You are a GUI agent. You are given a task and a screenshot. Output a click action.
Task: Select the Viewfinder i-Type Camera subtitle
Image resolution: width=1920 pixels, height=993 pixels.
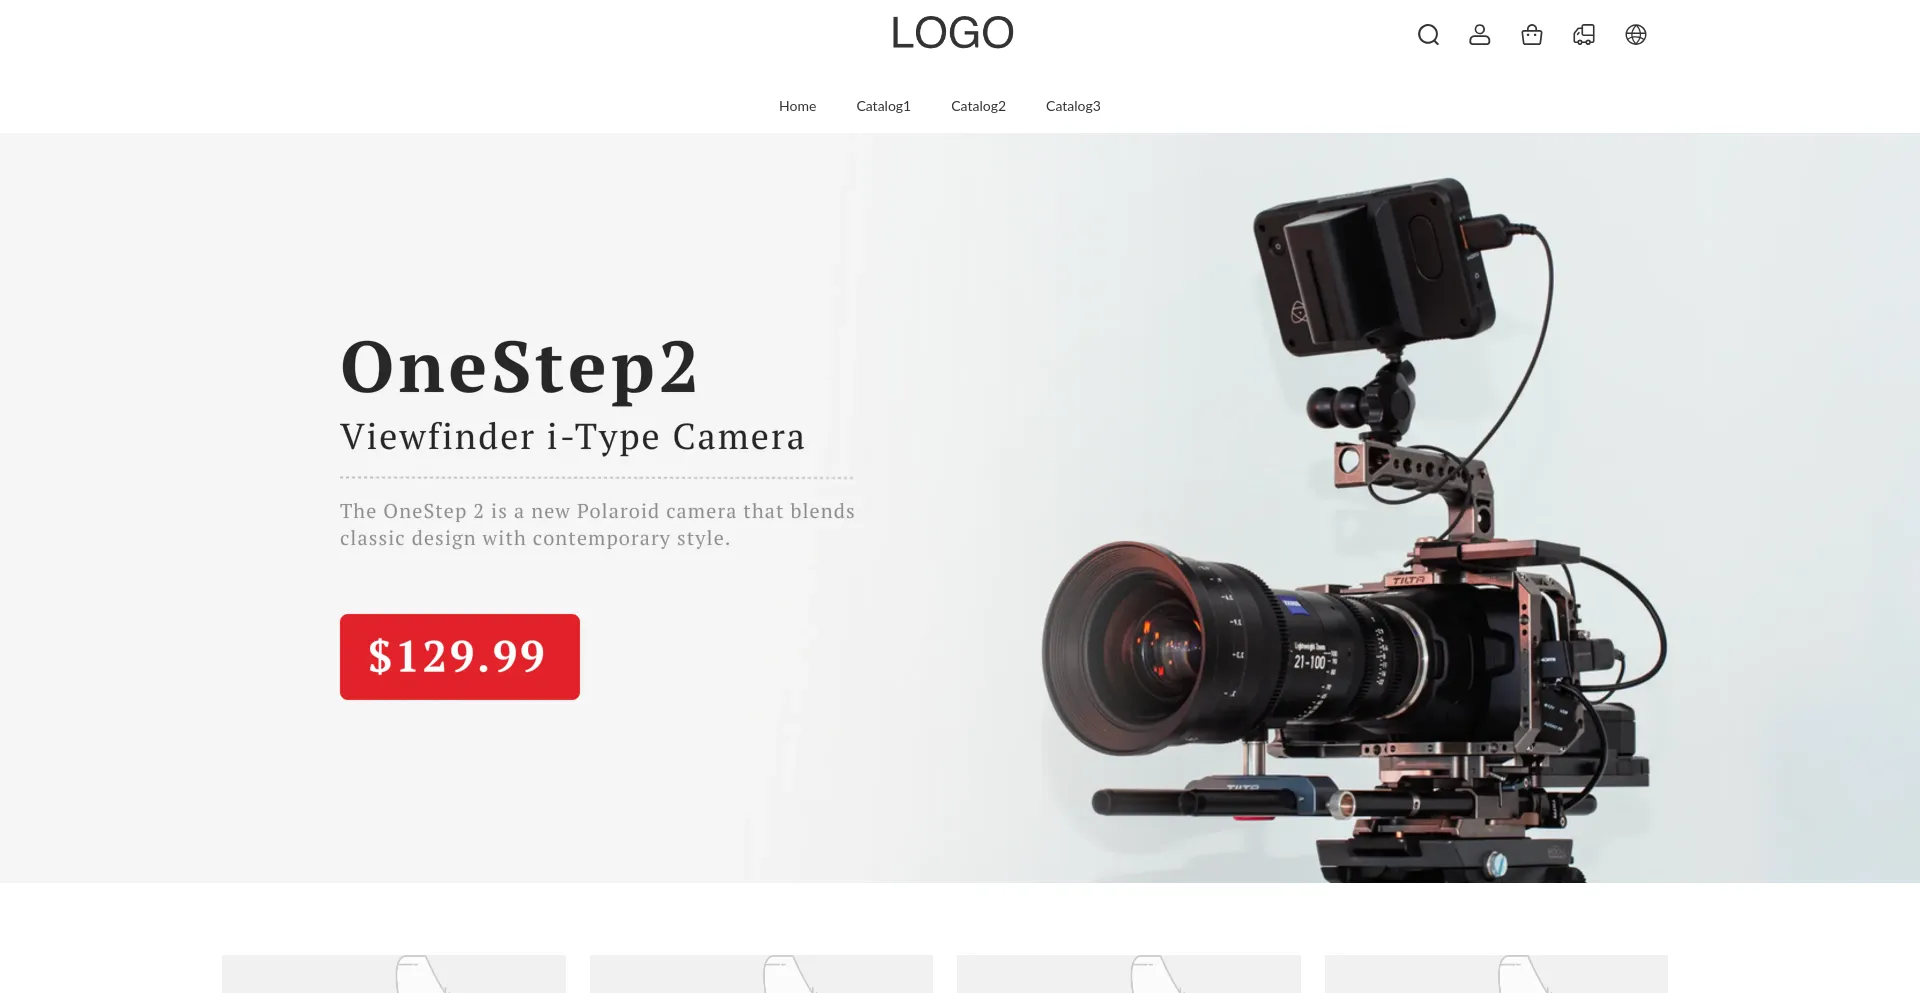click(x=572, y=437)
